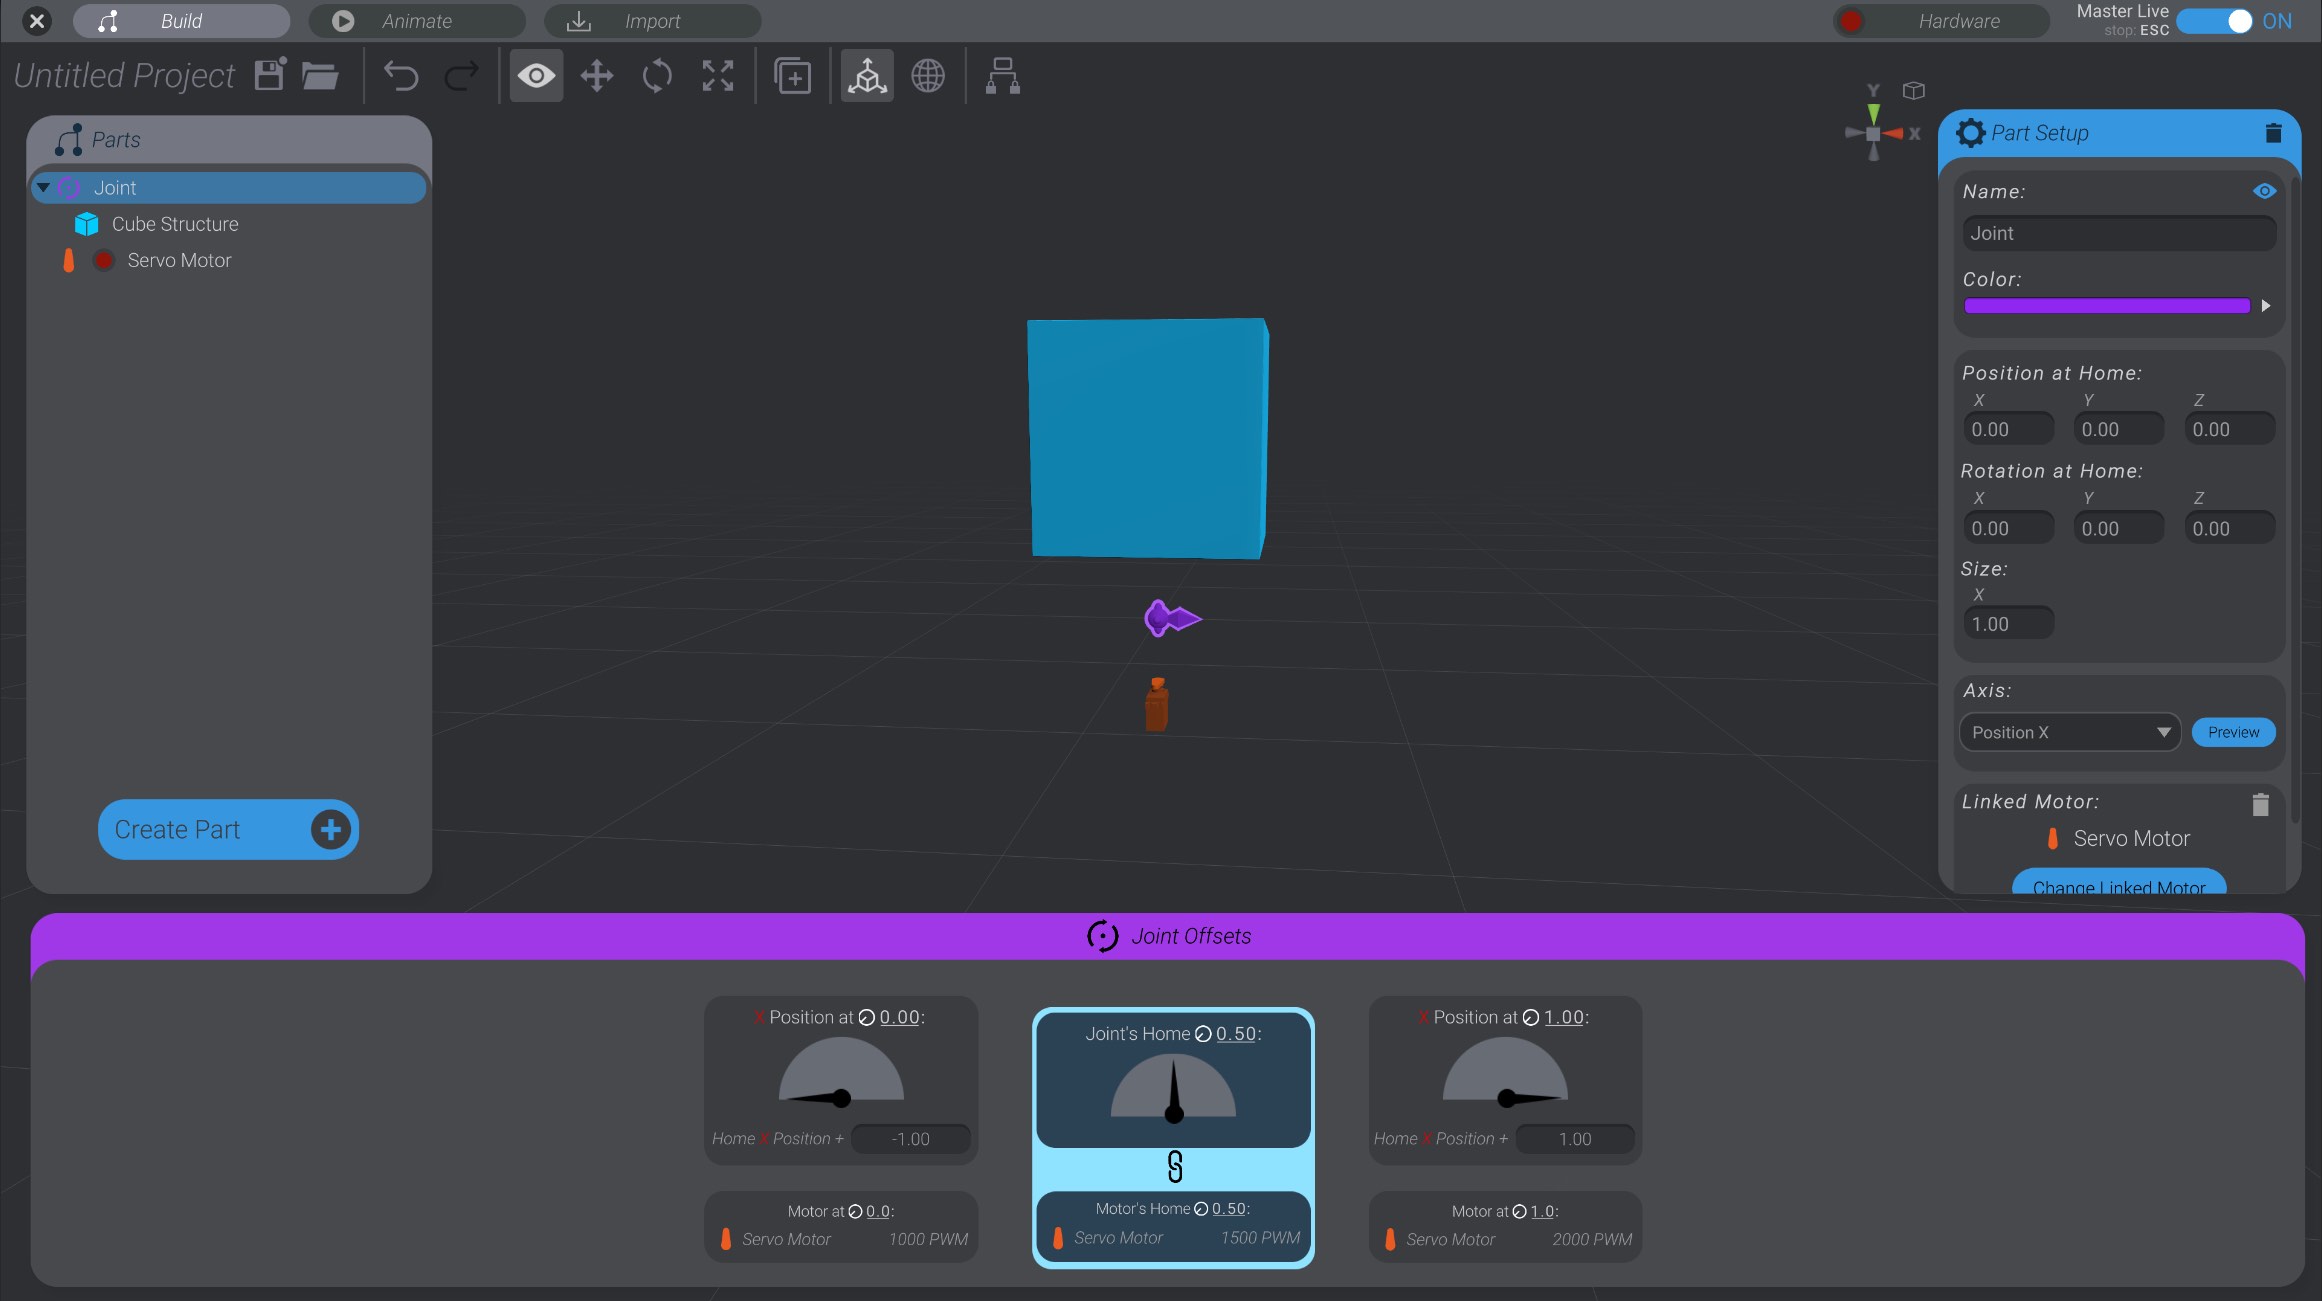Open the Import menu

coord(651,20)
